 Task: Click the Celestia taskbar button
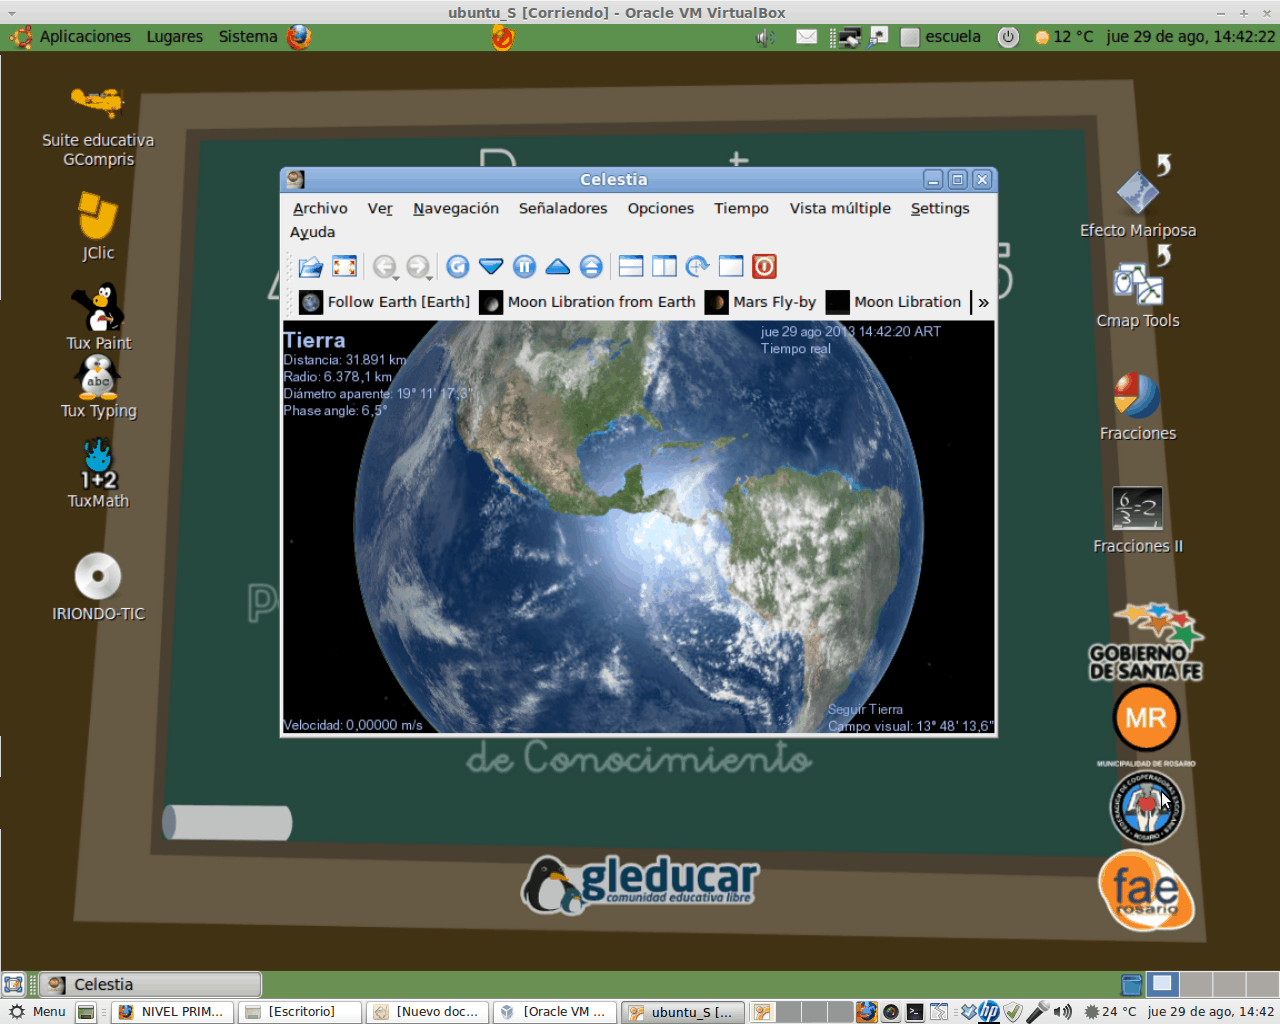pos(150,985)
